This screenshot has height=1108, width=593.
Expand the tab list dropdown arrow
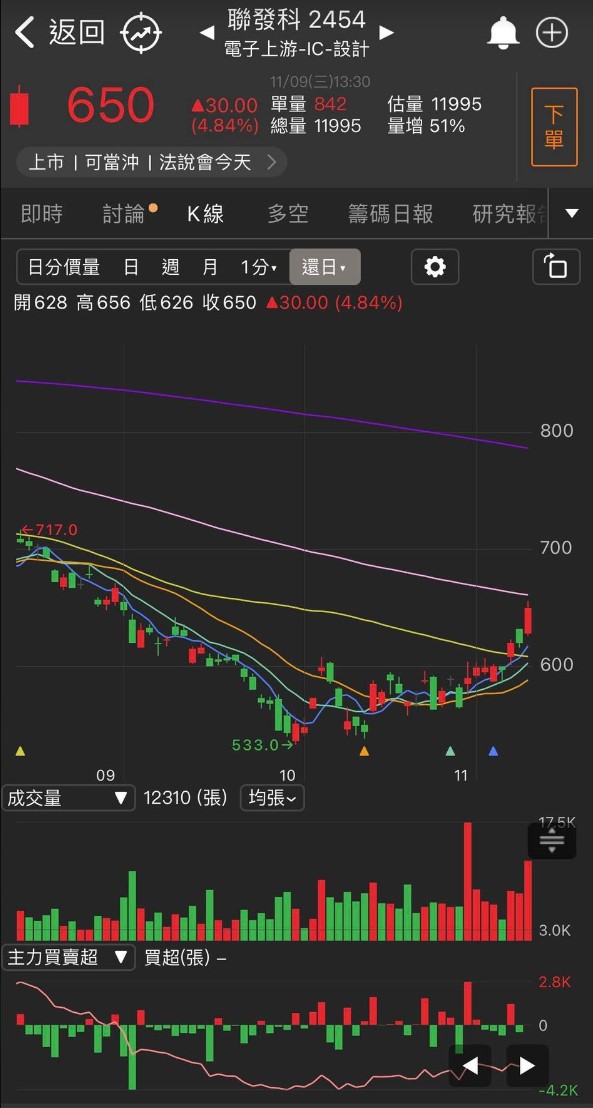pos(572,213)
